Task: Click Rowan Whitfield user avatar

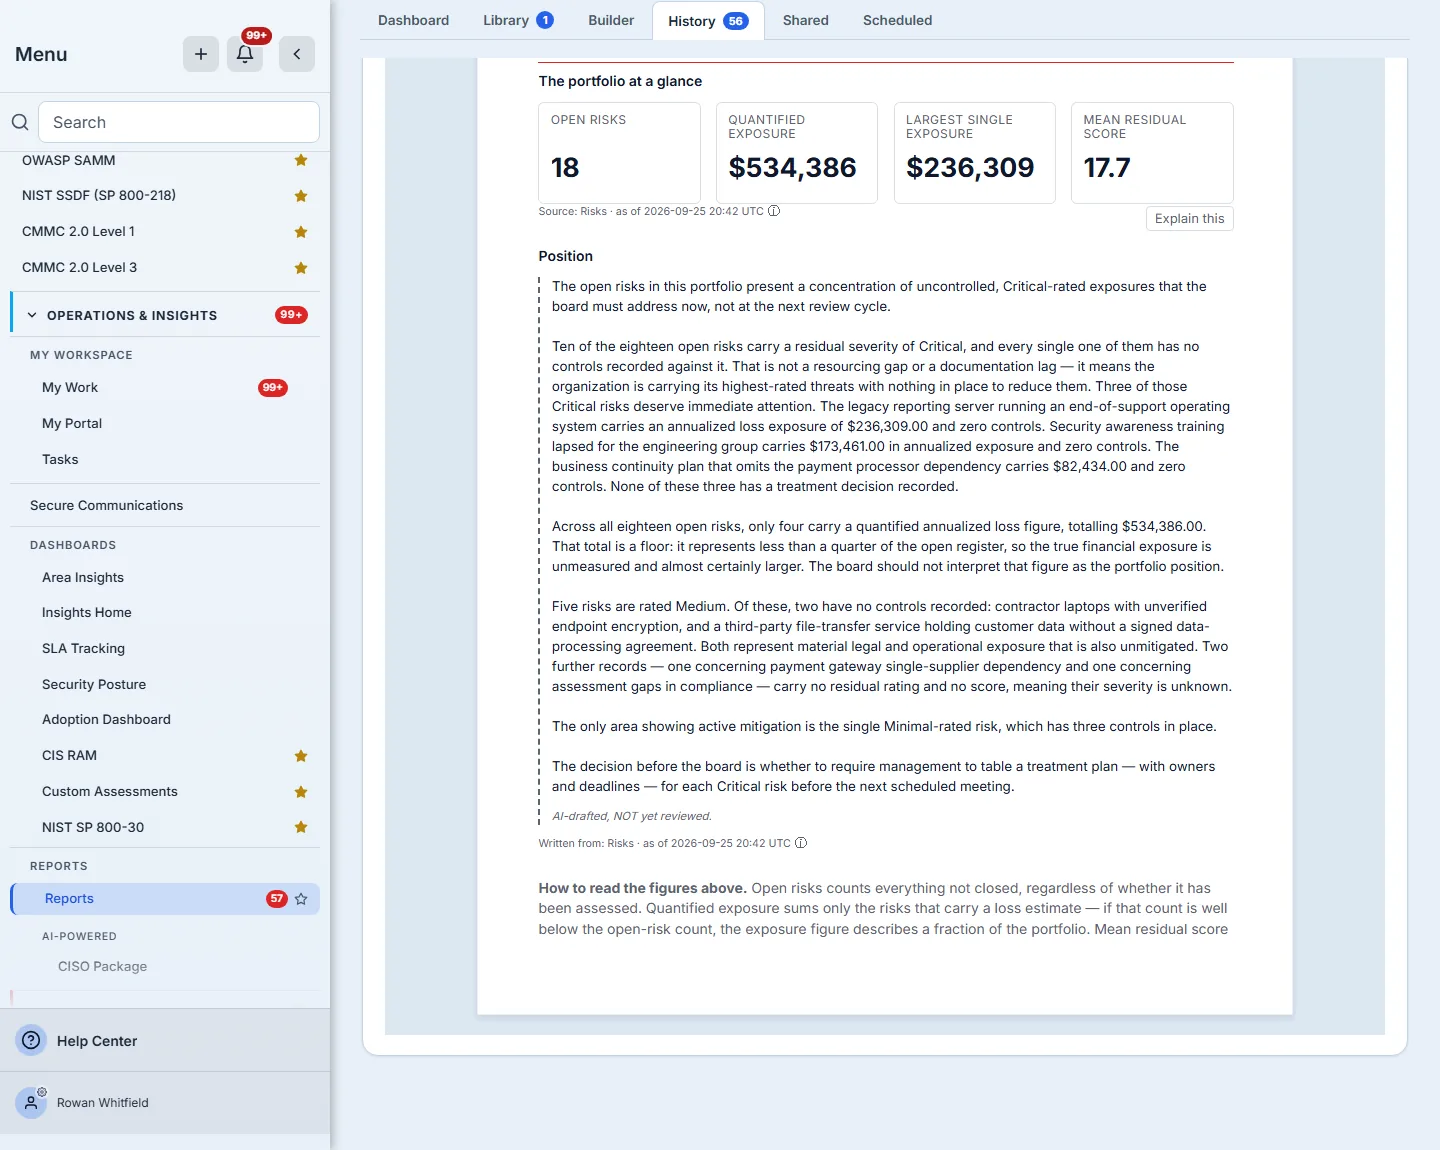Action: (x=31, y=1103)
